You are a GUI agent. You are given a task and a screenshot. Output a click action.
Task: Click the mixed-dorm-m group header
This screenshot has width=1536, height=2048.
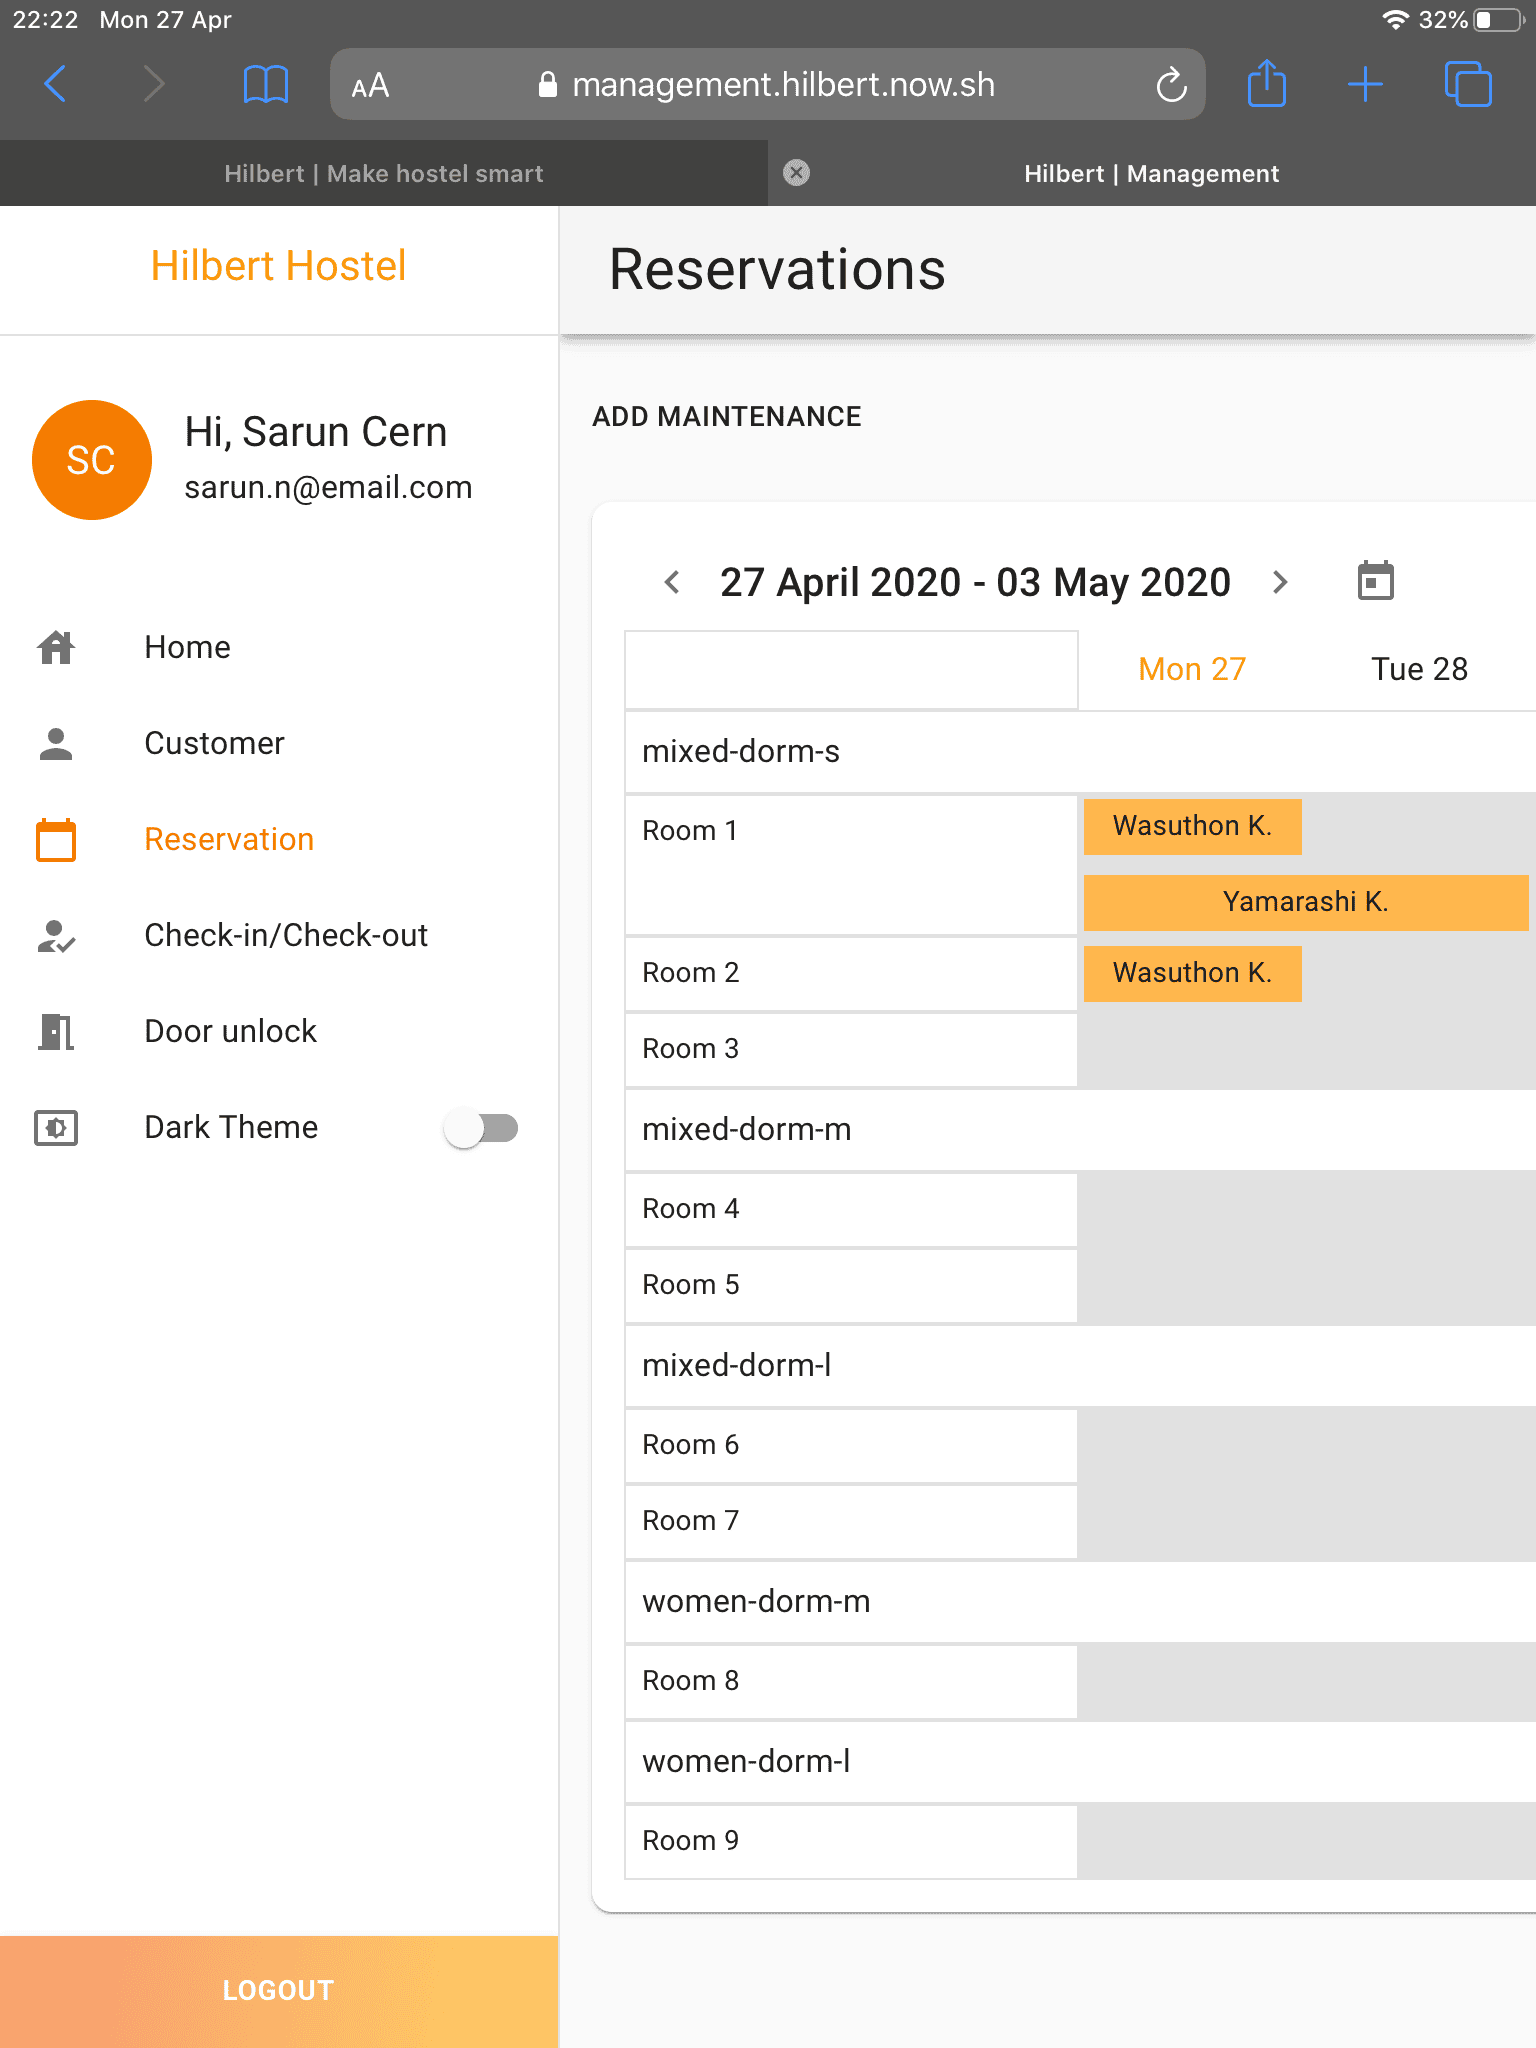(x=1080, y=1130)
